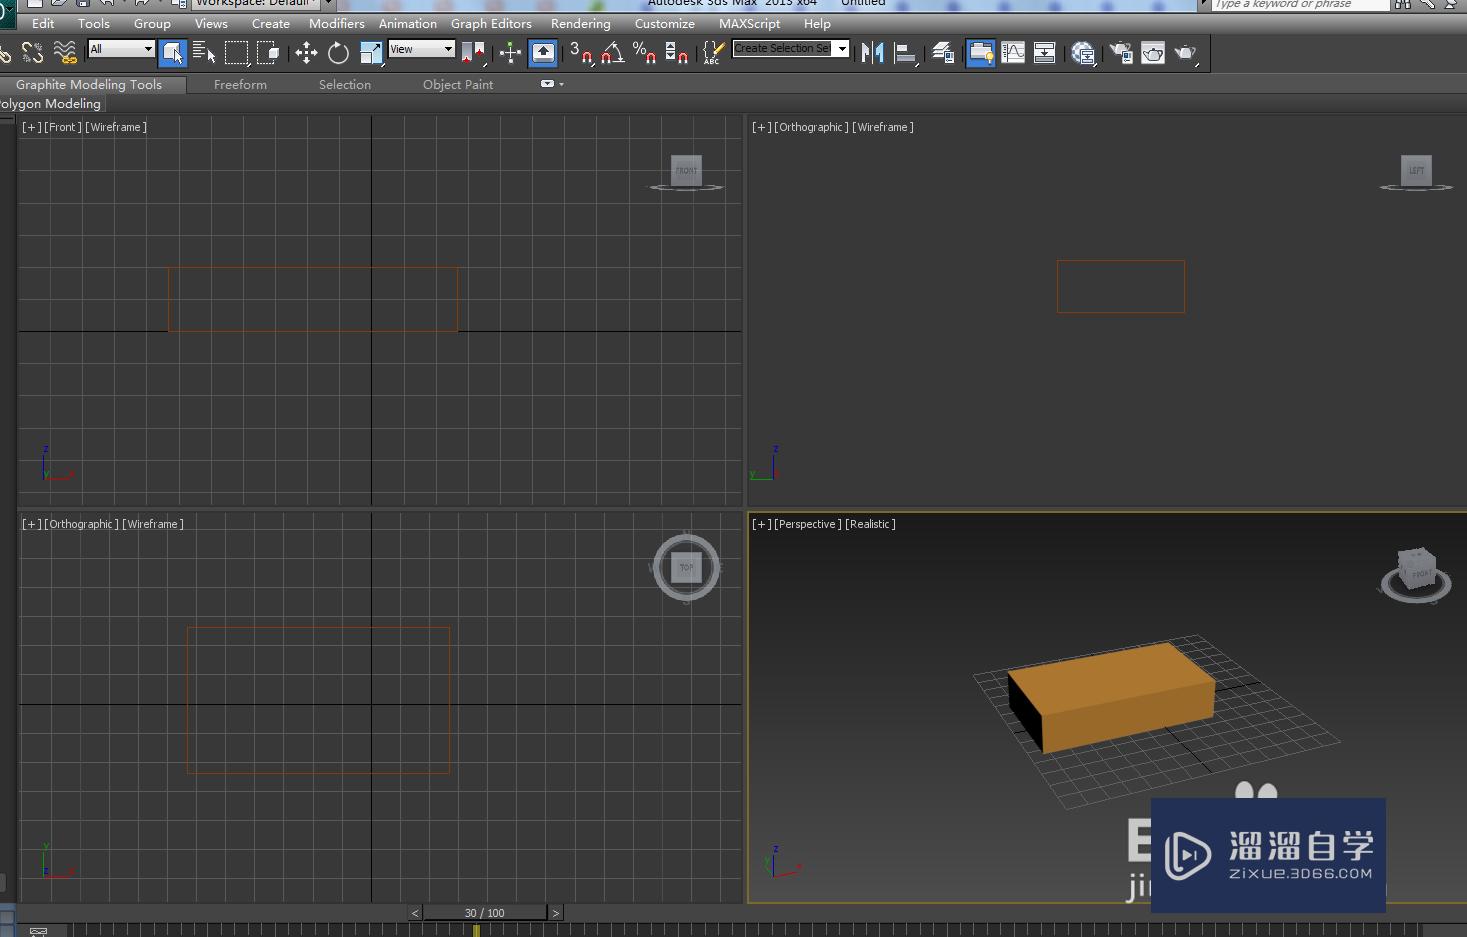
Task: Open the Curve Editor
Action: click(1013, 53)
